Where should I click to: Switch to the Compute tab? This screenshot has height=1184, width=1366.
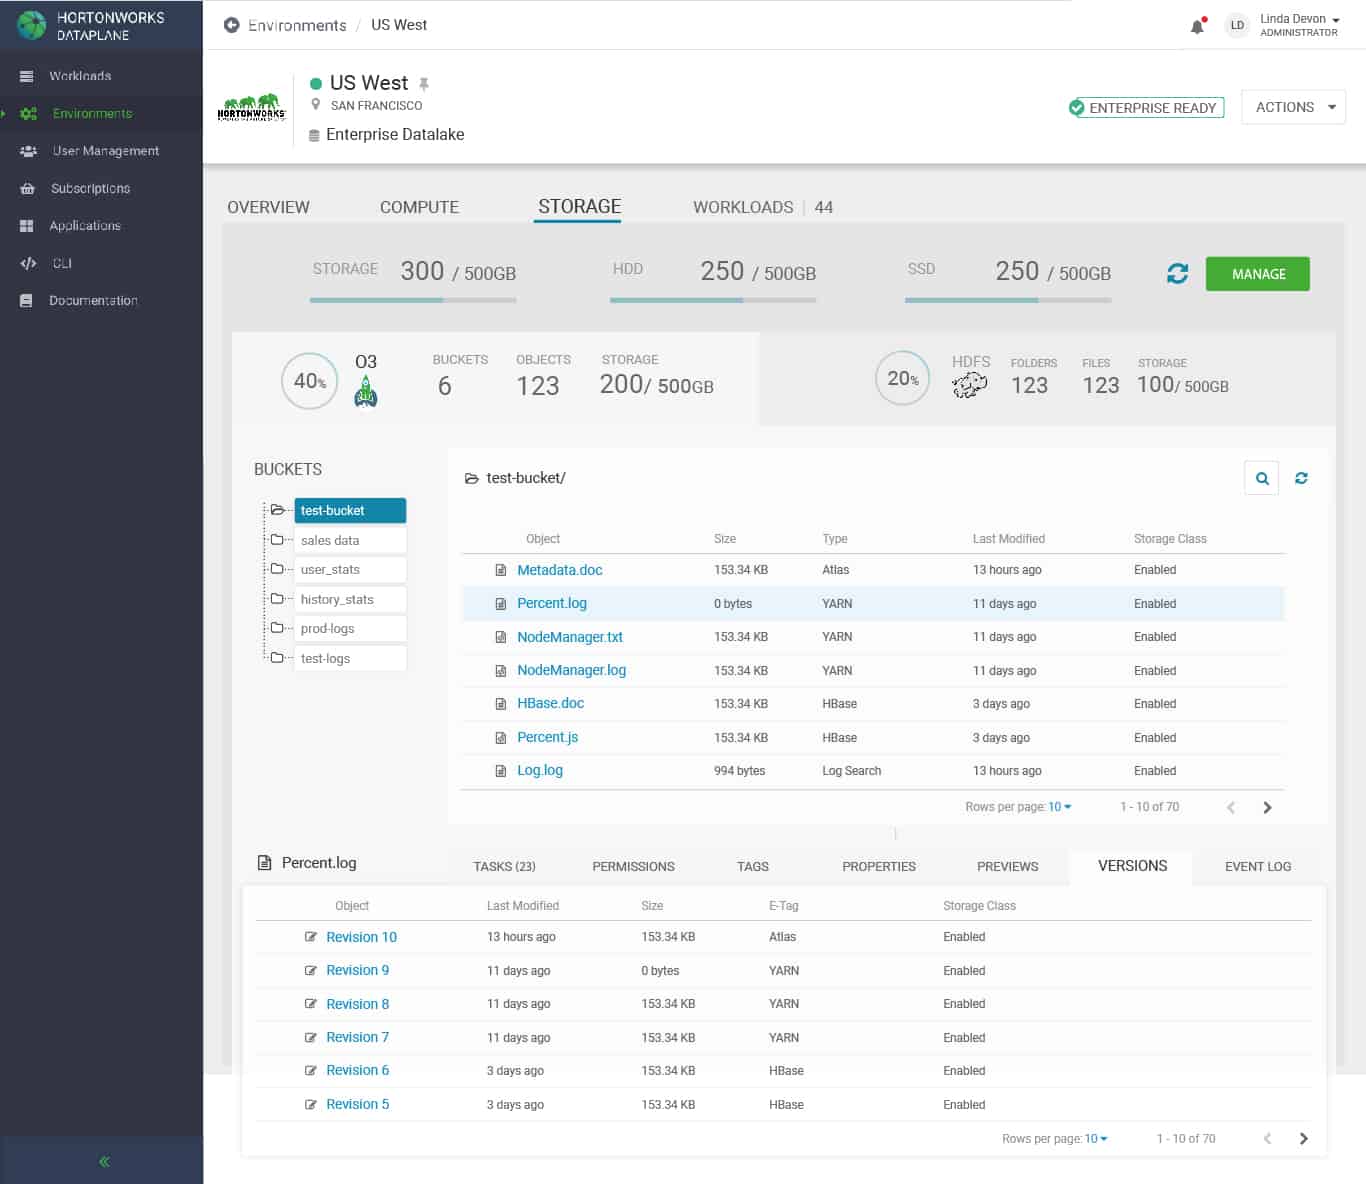pos(419,207)
